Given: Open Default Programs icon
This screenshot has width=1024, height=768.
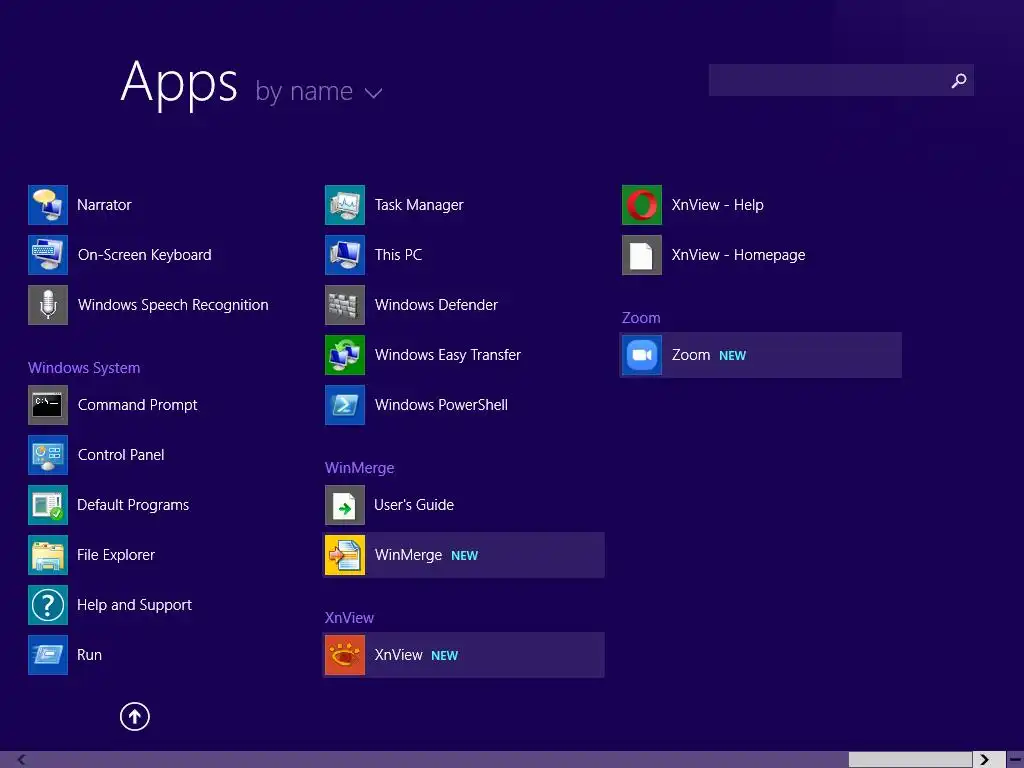Looking at the screenshot, I should point(48,505).
